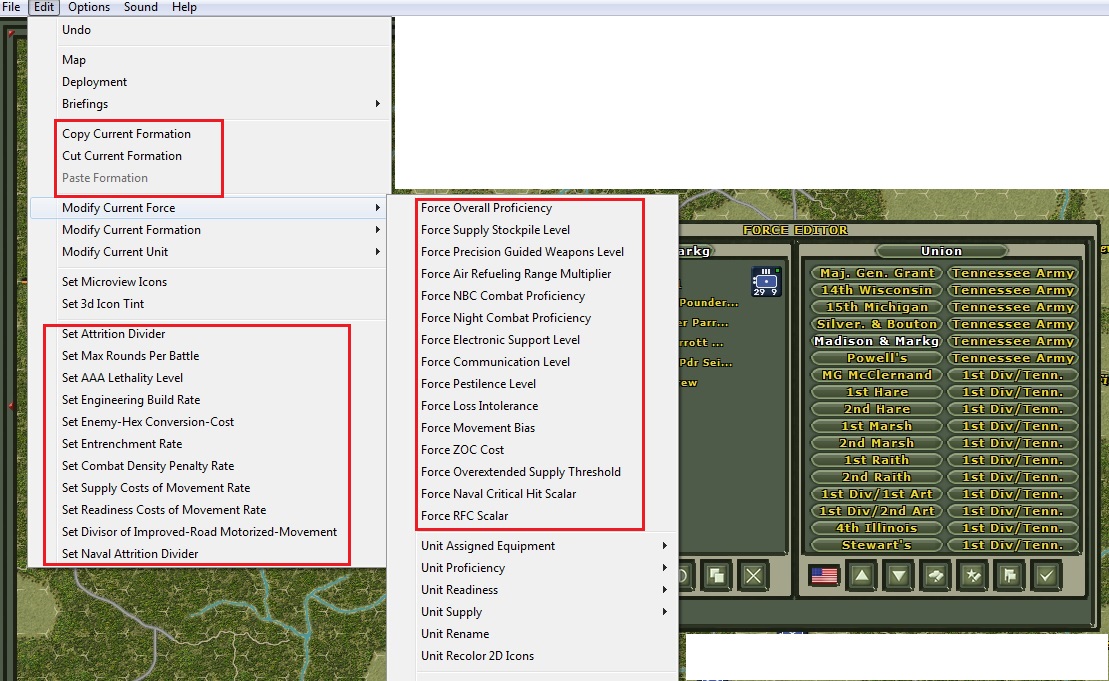Select Force Movement Bias
This screenshot has height=681, width=1109.
[477, 427]
